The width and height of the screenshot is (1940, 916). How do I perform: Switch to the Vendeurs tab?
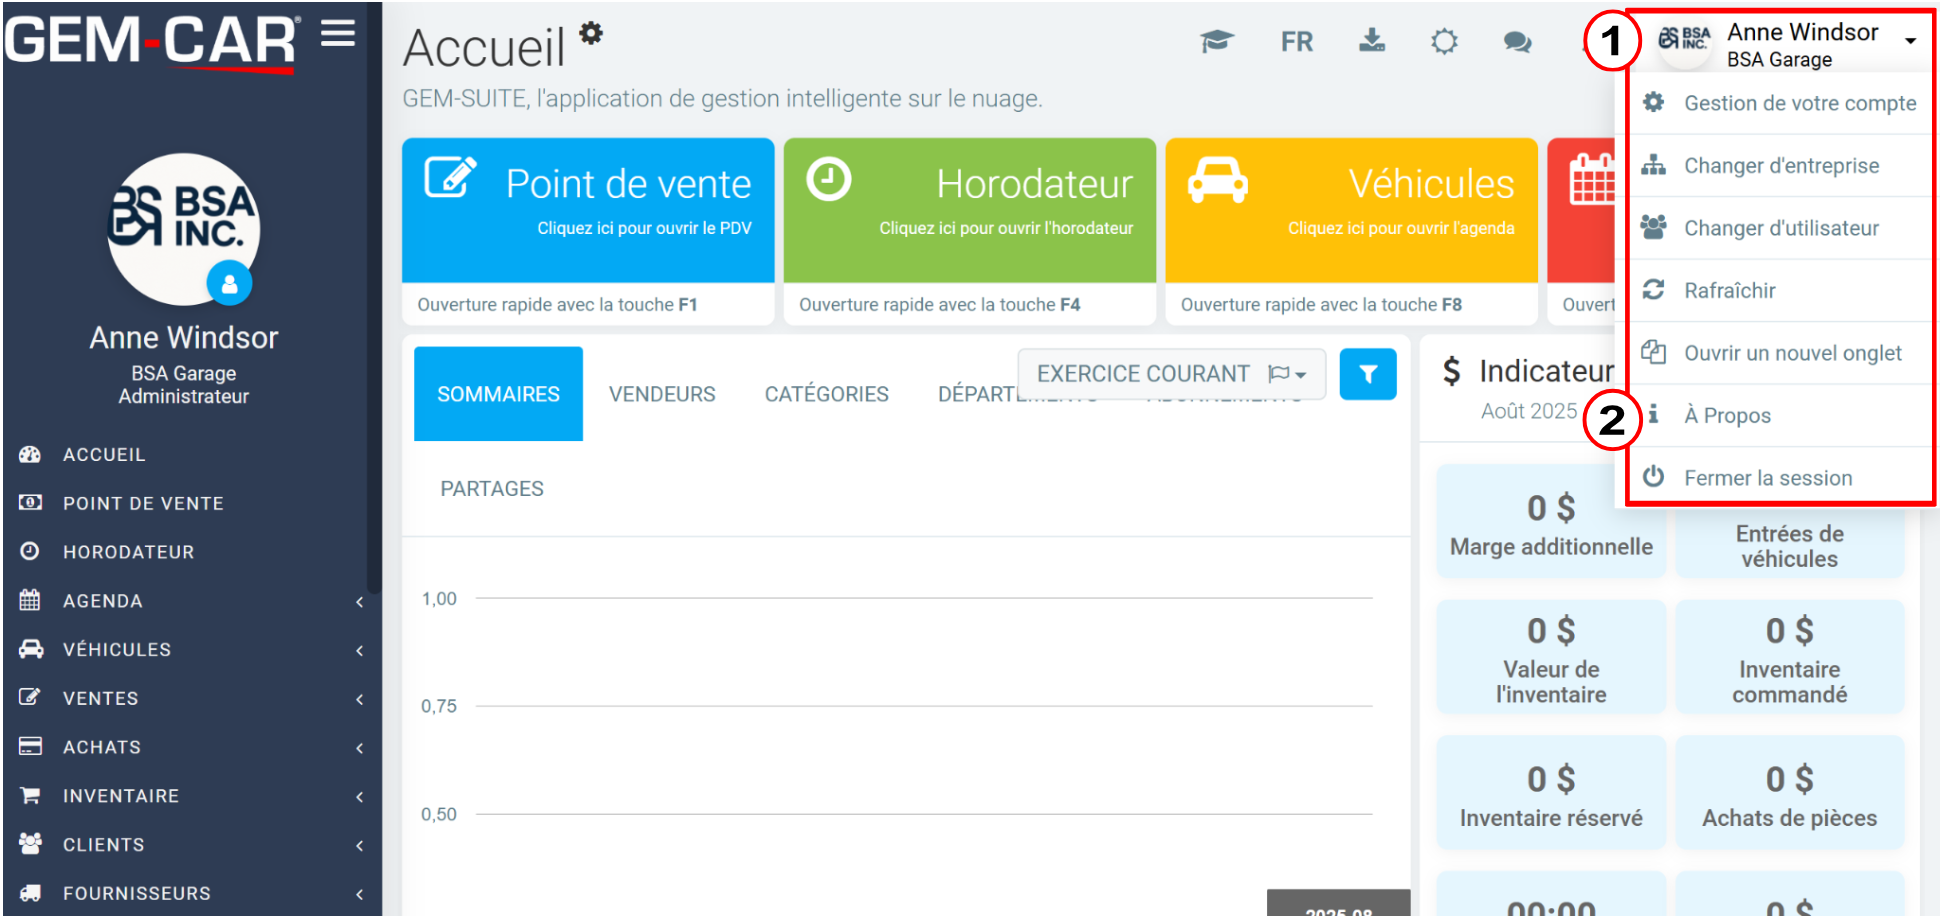coord(662,394)
